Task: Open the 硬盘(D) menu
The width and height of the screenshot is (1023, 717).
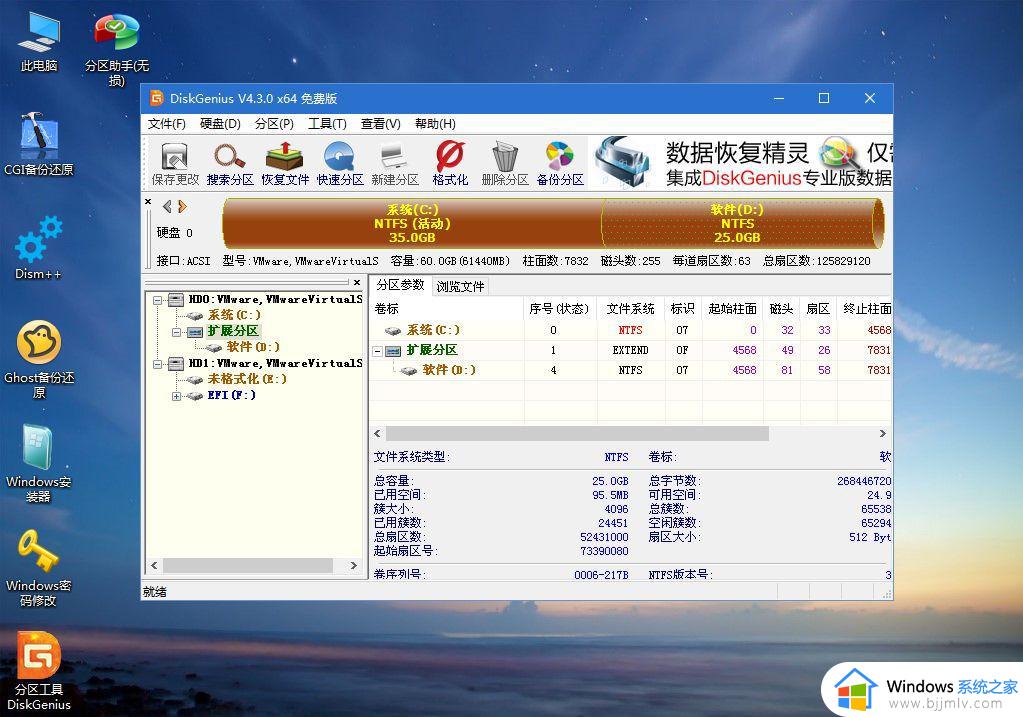Action: (x=220, y=124)
